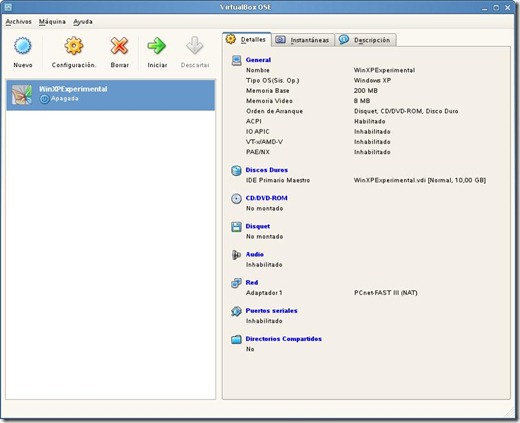Click the Nuevo toolbar icon
This screenshot has width=520, height=423.
[x=23, y=46]
